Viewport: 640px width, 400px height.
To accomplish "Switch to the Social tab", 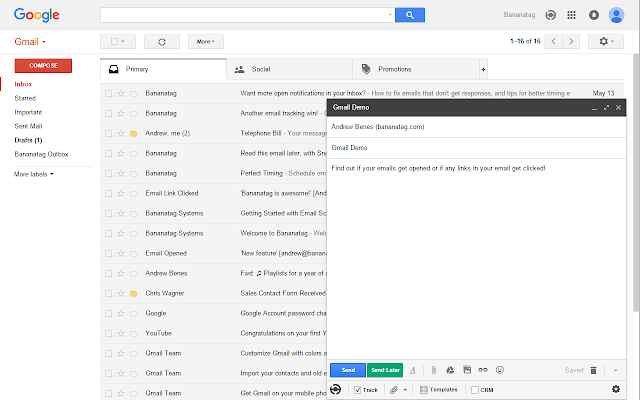I will [289, 69].
